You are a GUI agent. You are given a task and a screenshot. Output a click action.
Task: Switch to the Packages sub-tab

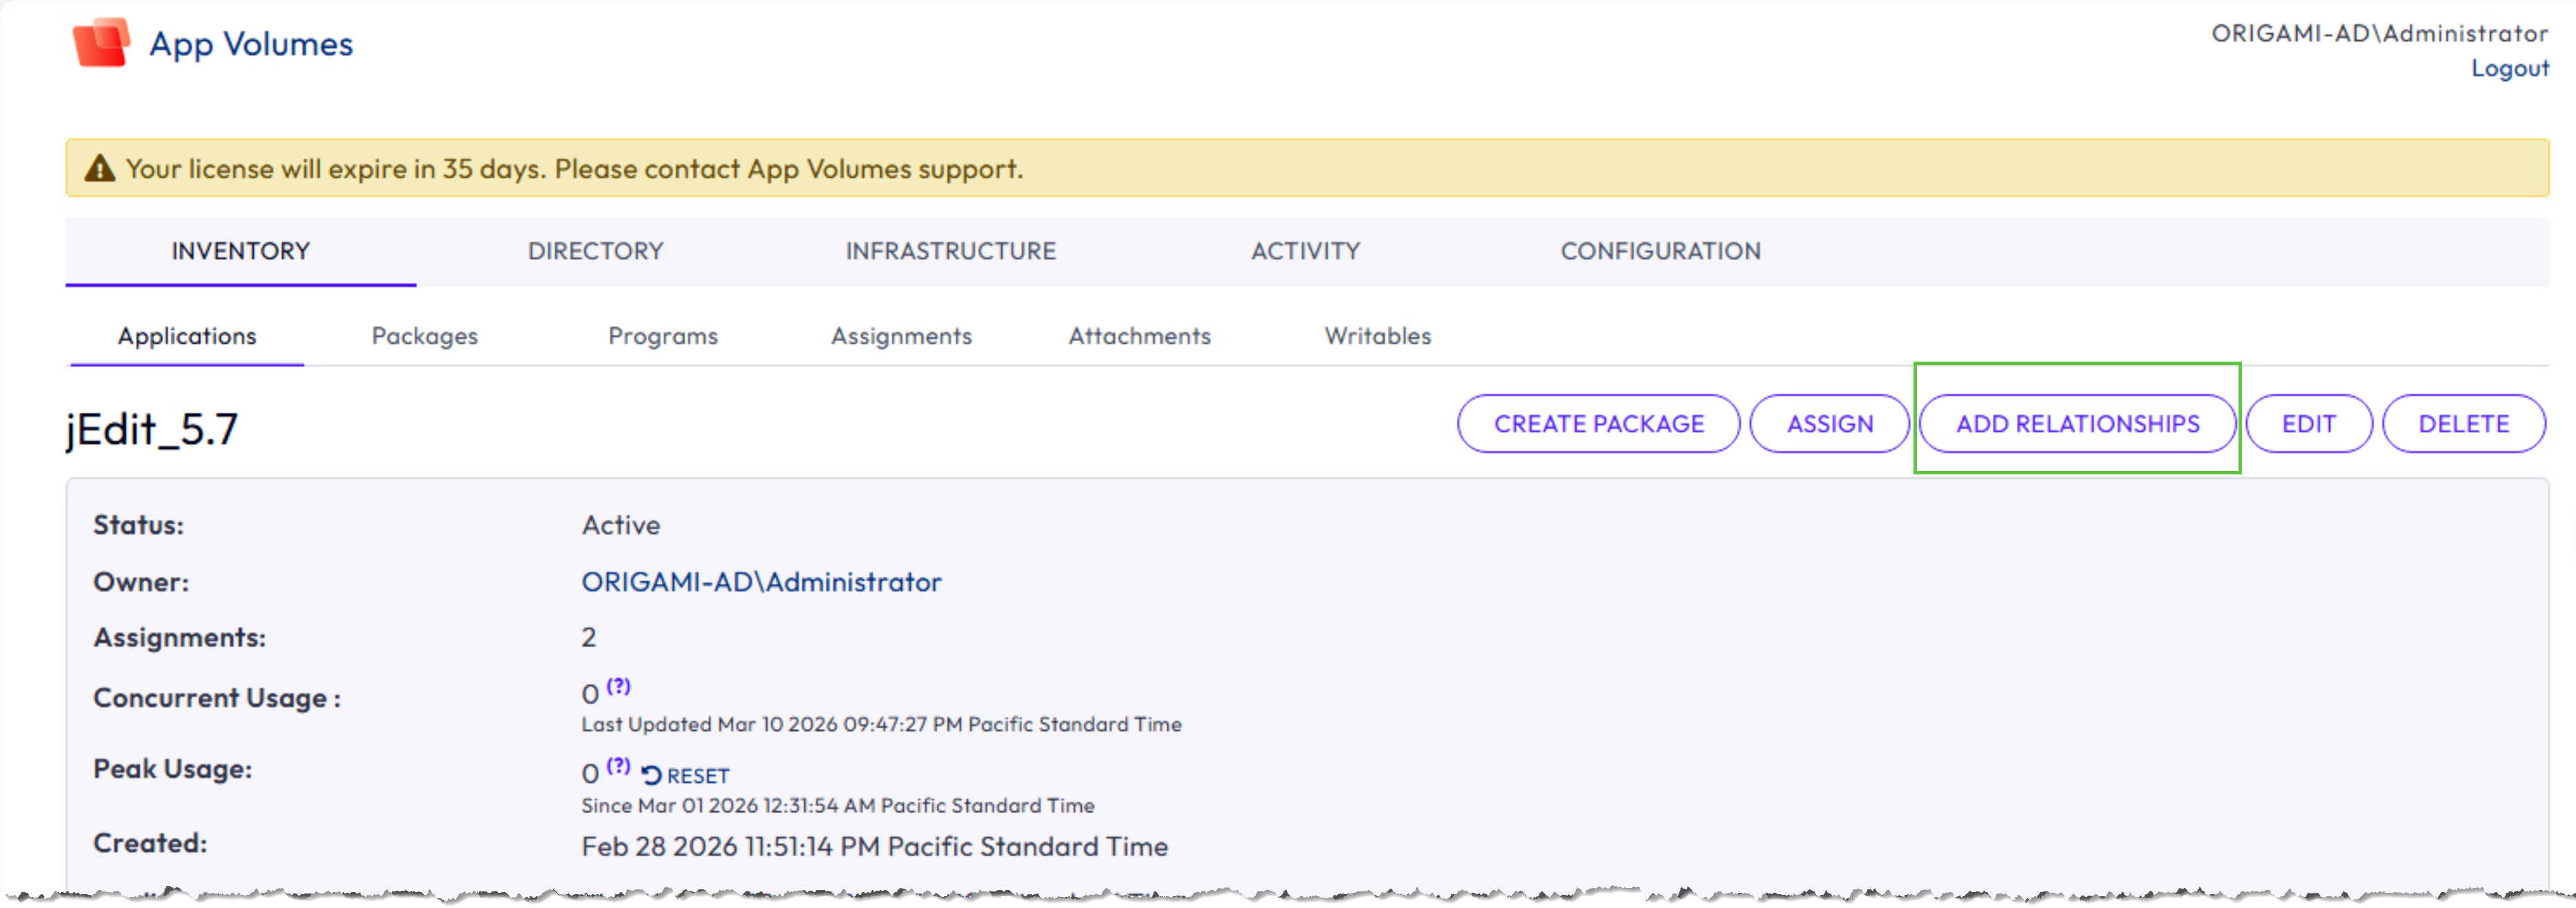[425, 336]
